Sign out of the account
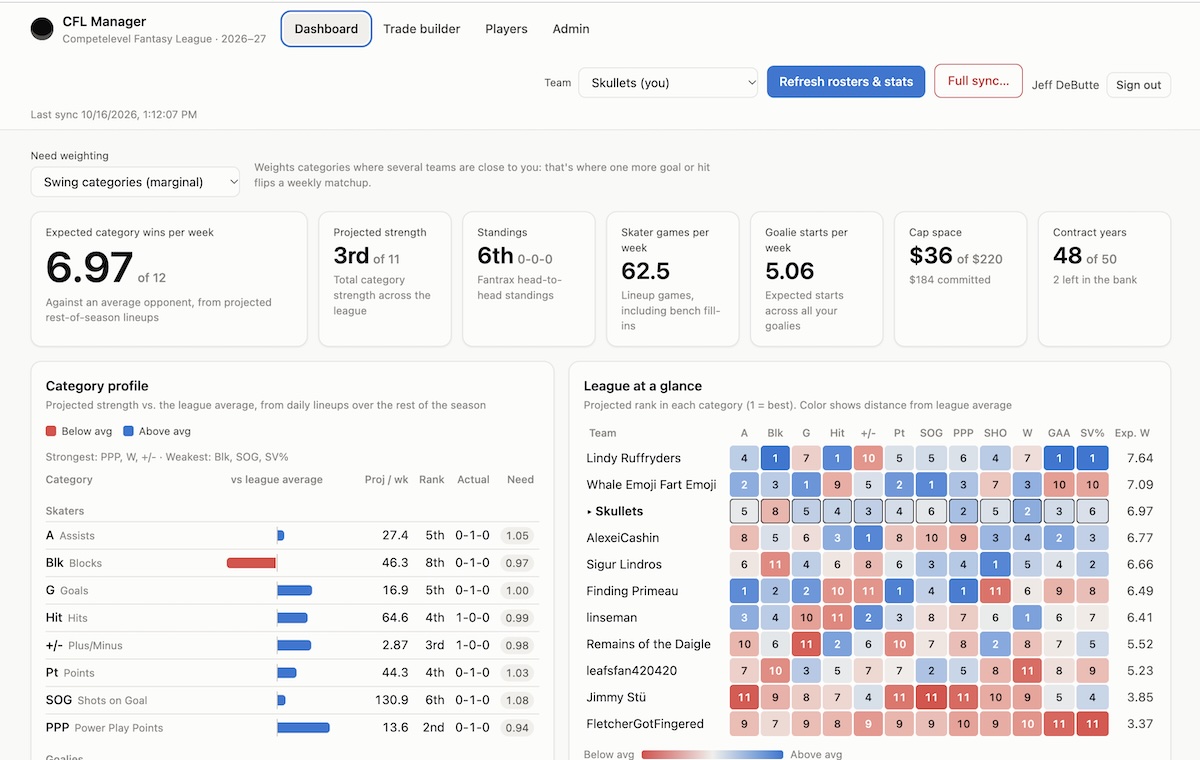Screen dimensions: 1200x760 click(x=1139, y=85)
